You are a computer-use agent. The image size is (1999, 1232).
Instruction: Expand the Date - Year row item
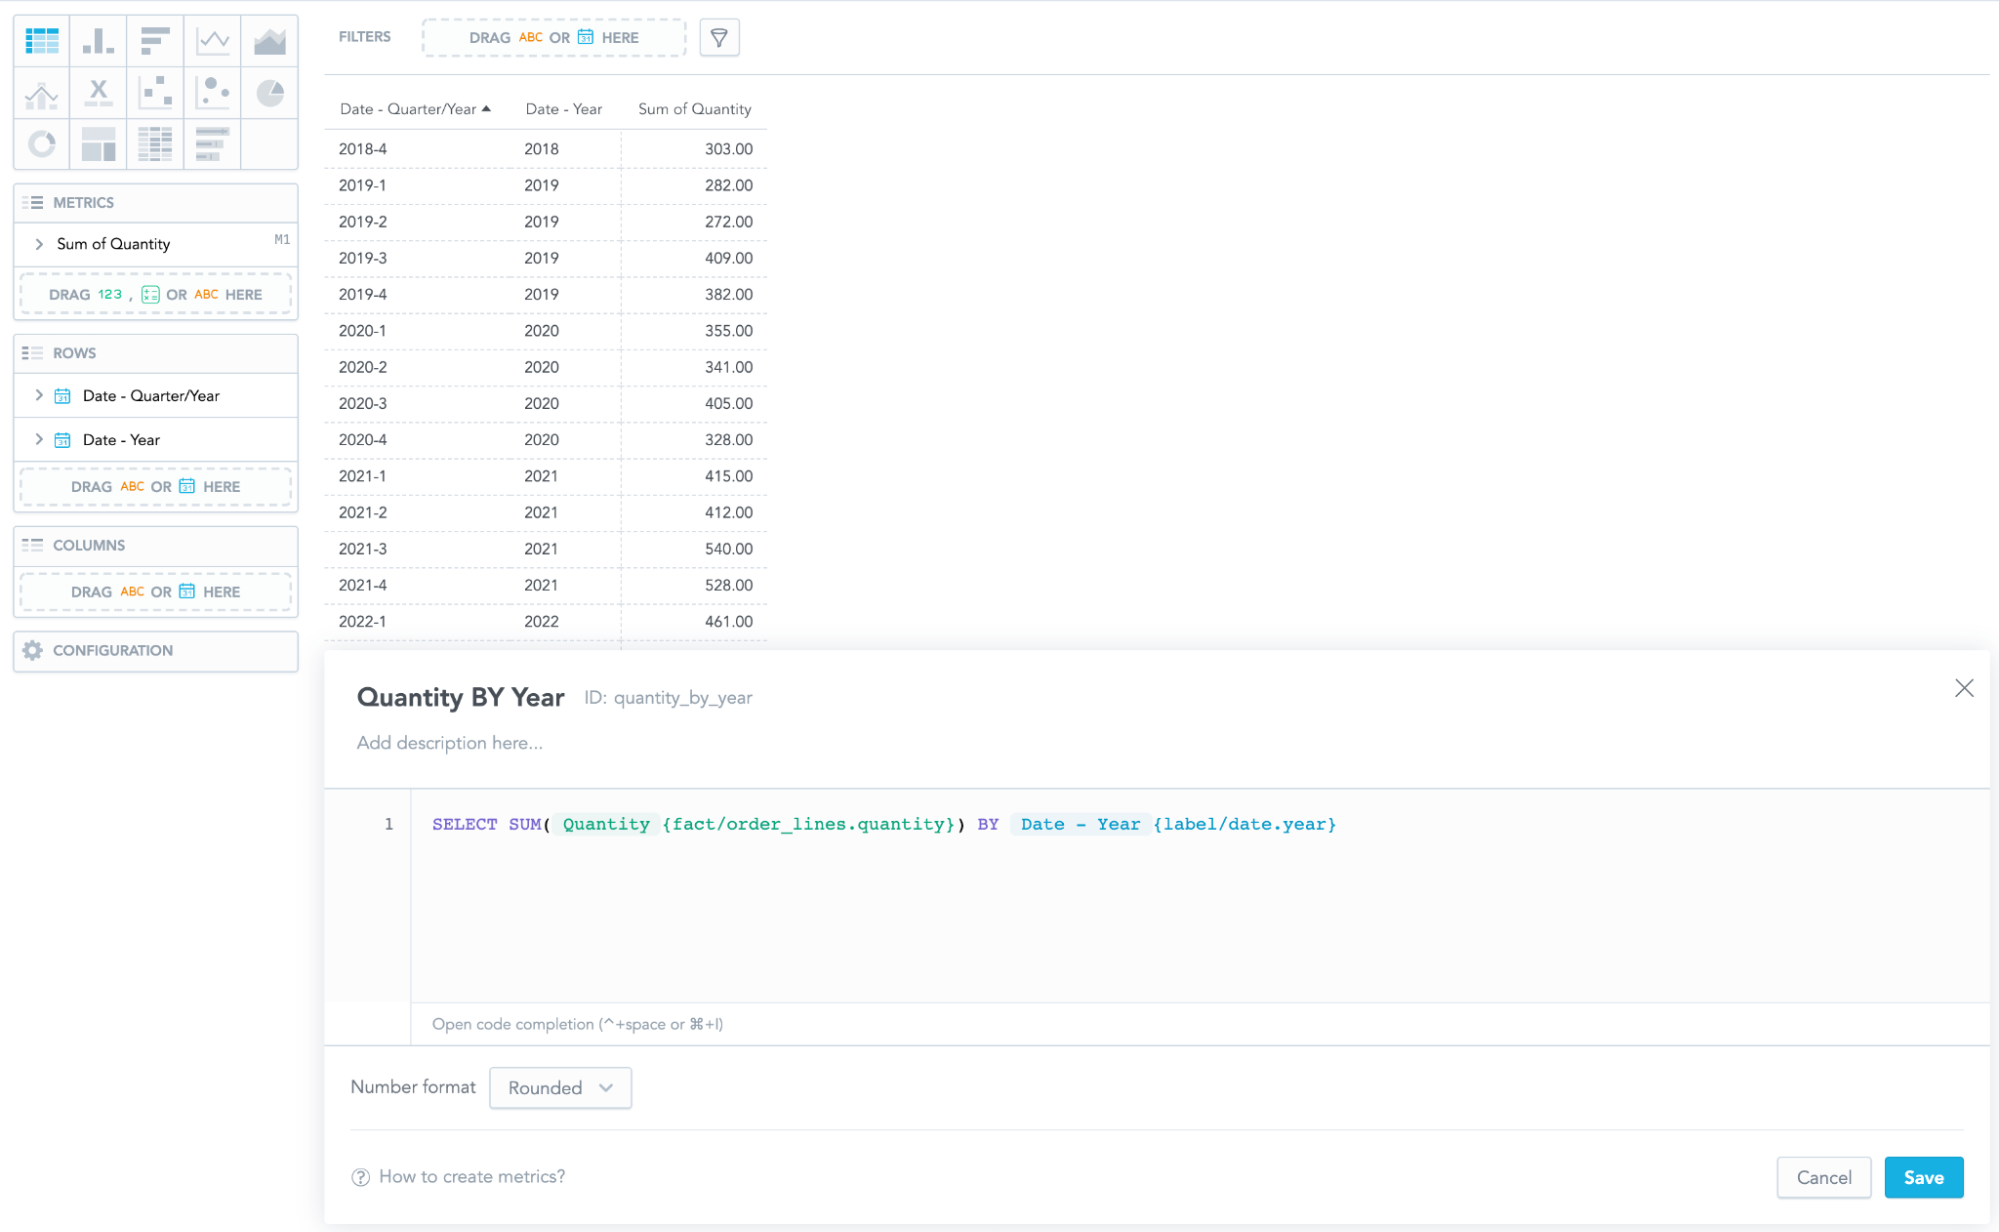(x=39, y=440)
